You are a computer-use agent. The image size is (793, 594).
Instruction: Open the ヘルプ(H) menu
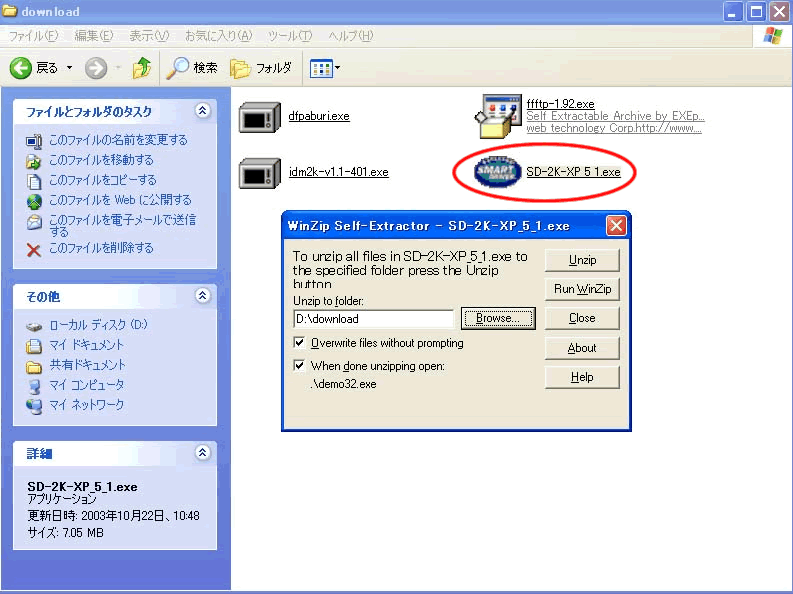(x=350, y=36)
